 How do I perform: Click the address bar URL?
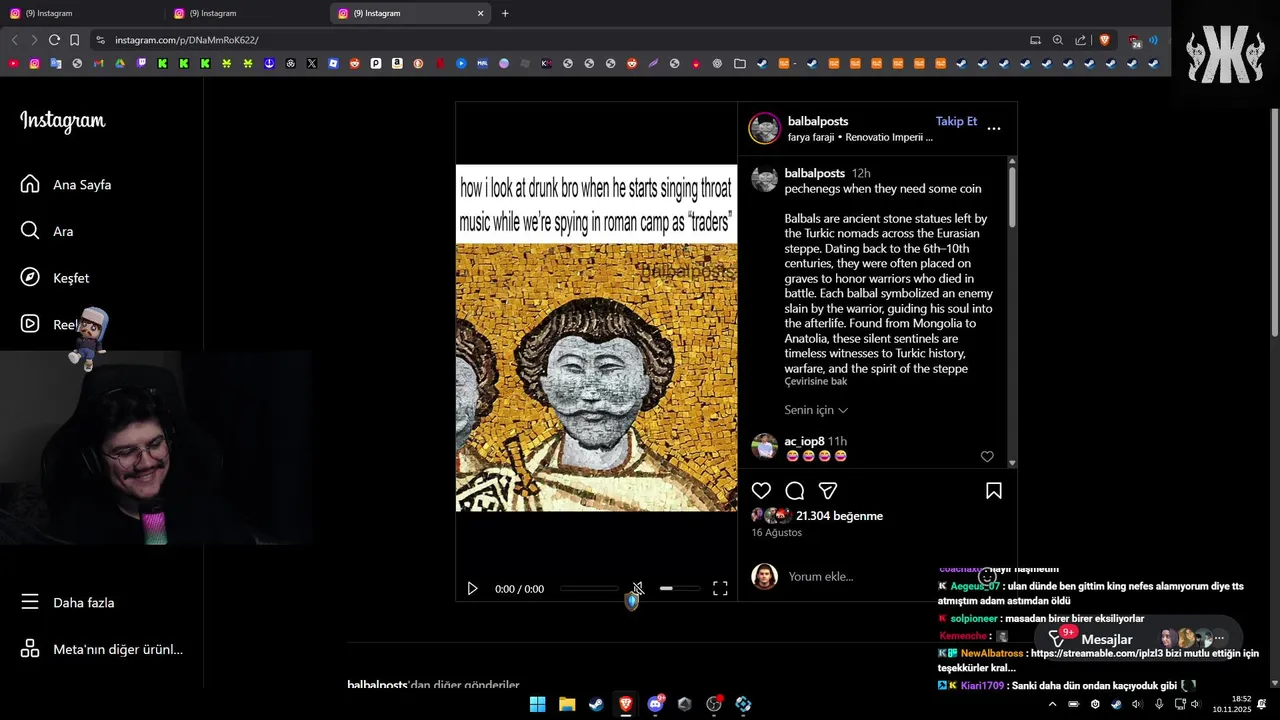click(187, 40)
